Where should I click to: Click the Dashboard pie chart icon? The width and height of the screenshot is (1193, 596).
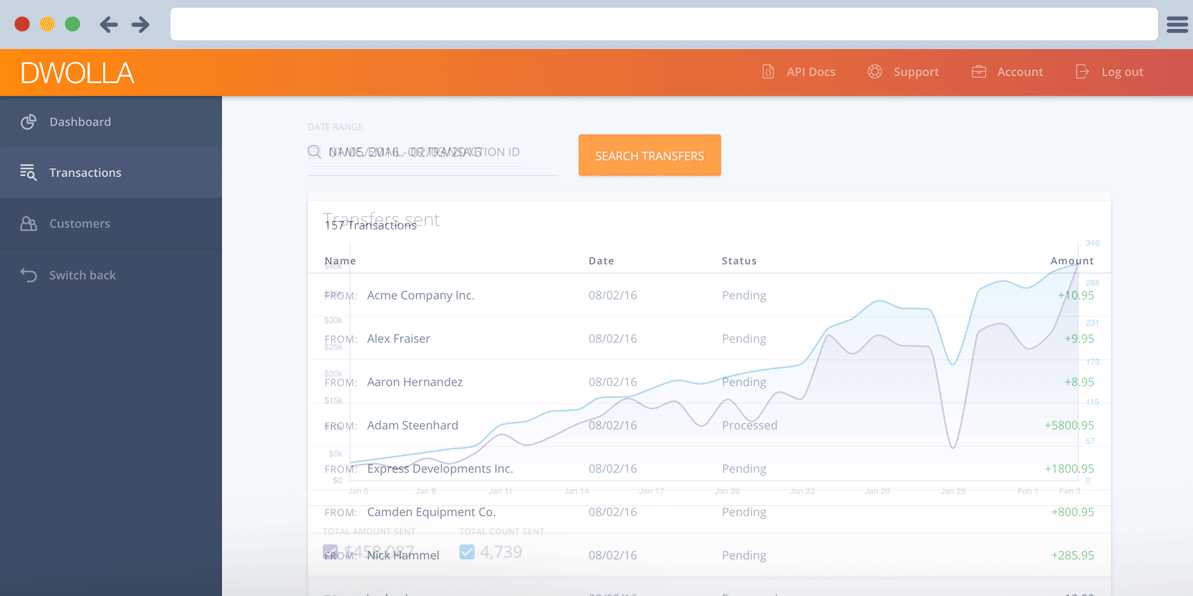tap(28, 122)
